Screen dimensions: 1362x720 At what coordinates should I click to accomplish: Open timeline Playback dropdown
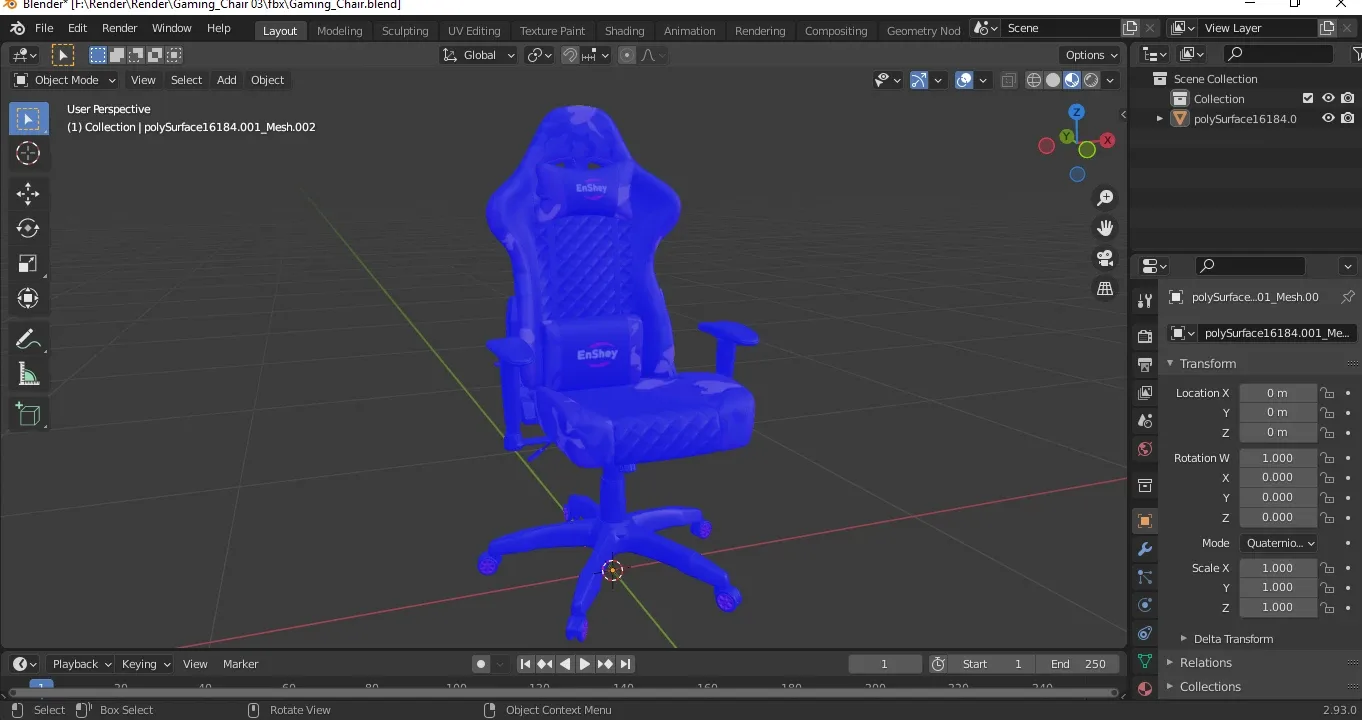(81, 664)
